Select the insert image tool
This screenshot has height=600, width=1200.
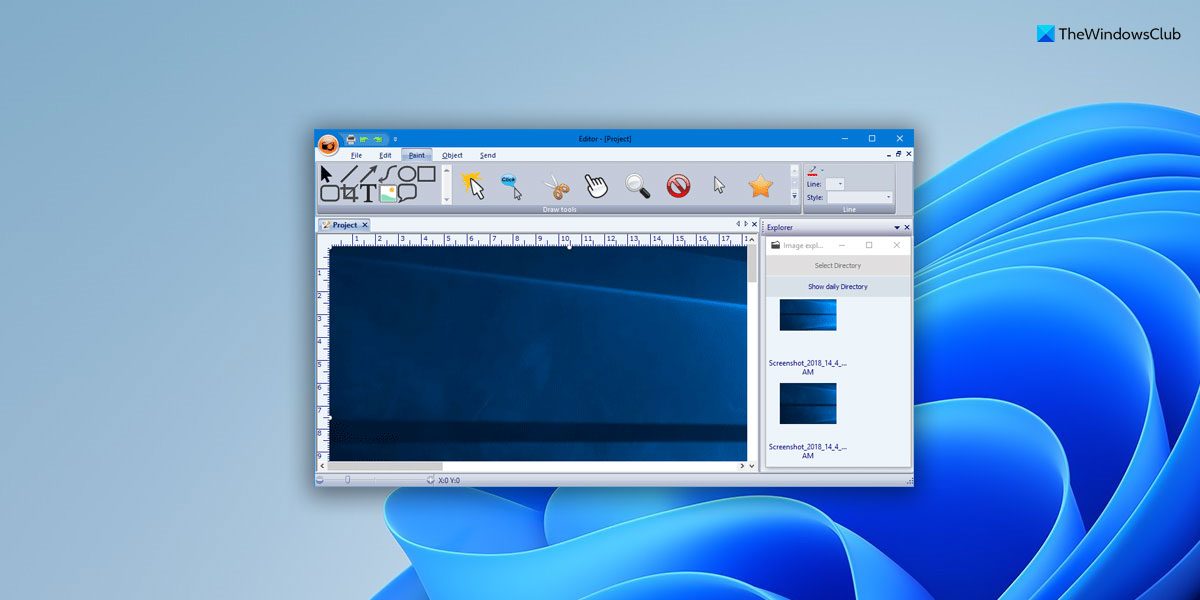[388, 194]
